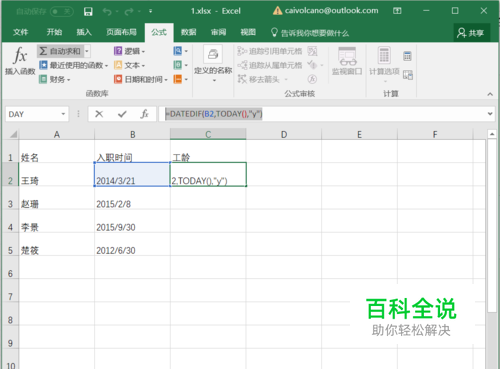The height and width of the screenshot is (369, 500).
Task: Click into the formula bar text
Action: 214,114
